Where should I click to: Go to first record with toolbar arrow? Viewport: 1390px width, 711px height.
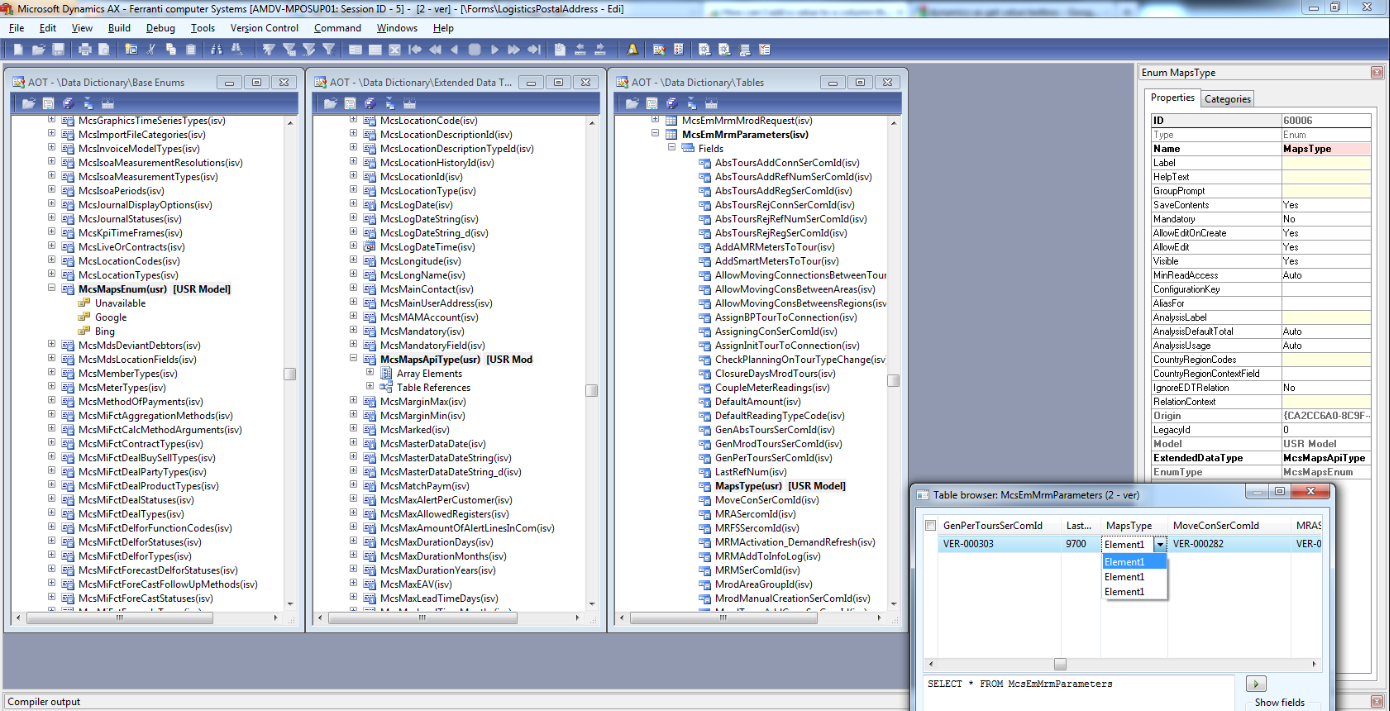pyautogui.click(x=414, y=49)
